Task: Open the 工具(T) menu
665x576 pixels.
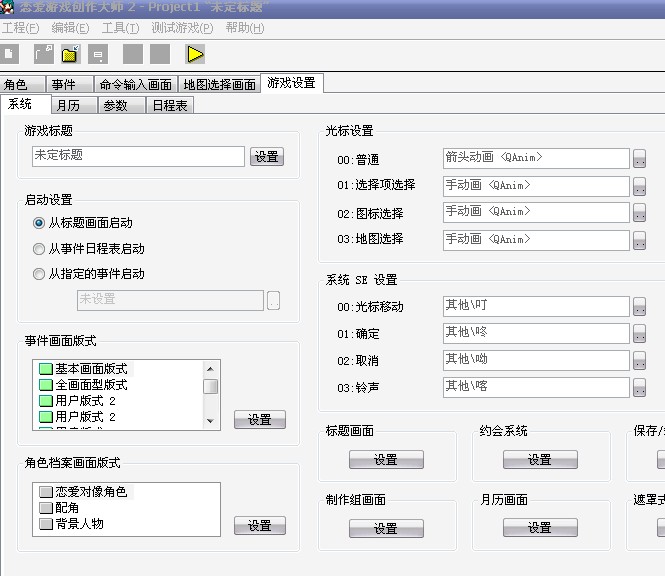Action: click(x=120, y=28)
